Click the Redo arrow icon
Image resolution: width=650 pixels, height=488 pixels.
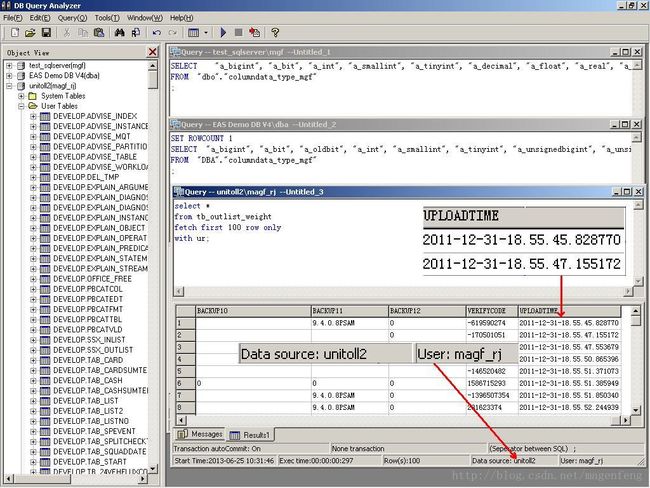[x=172, y=32]
